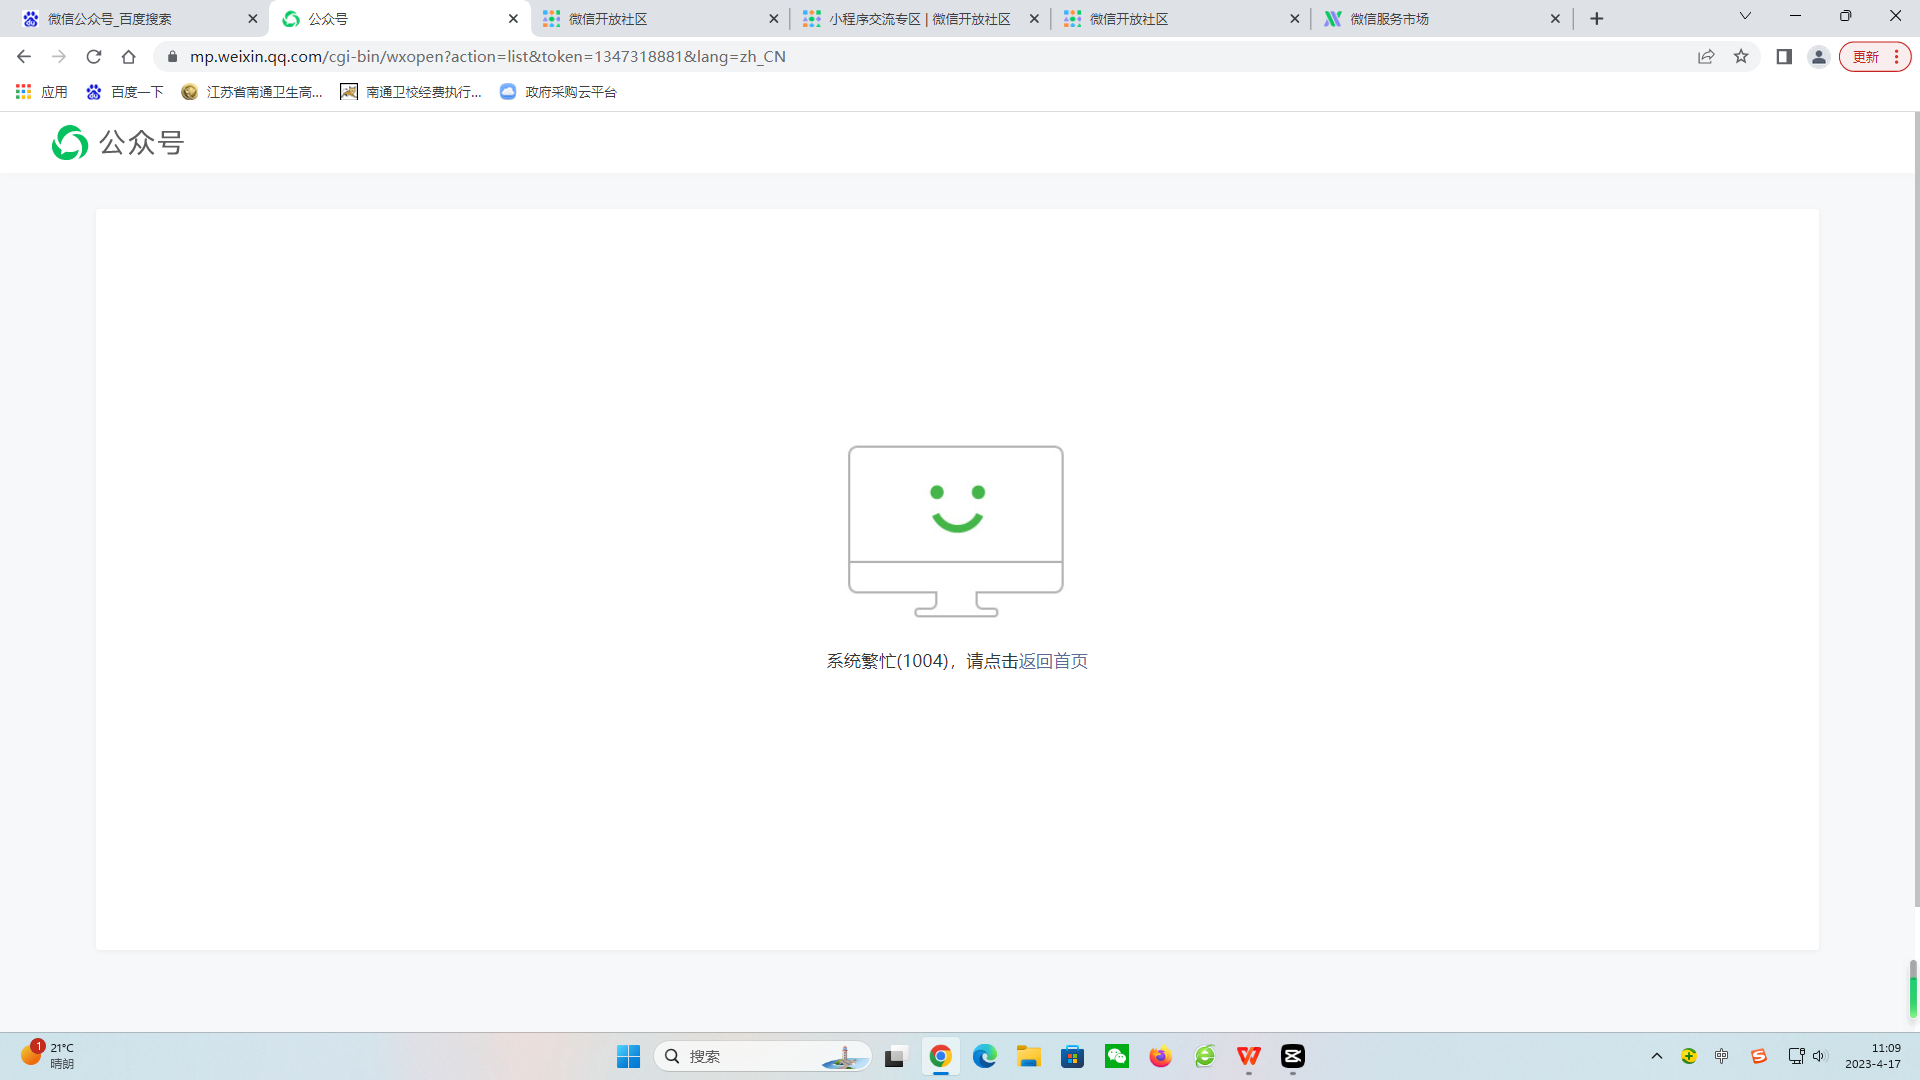Open the Chrome profile avatar menu

[1819, 57]
